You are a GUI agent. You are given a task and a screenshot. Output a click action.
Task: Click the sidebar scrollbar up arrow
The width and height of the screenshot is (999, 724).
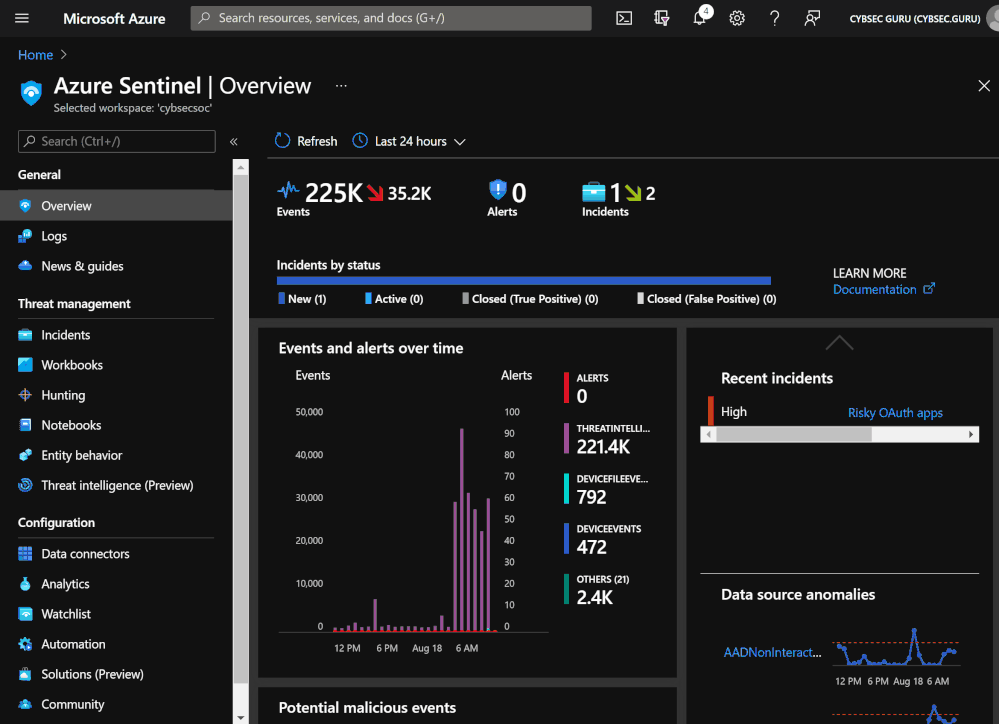241,168
